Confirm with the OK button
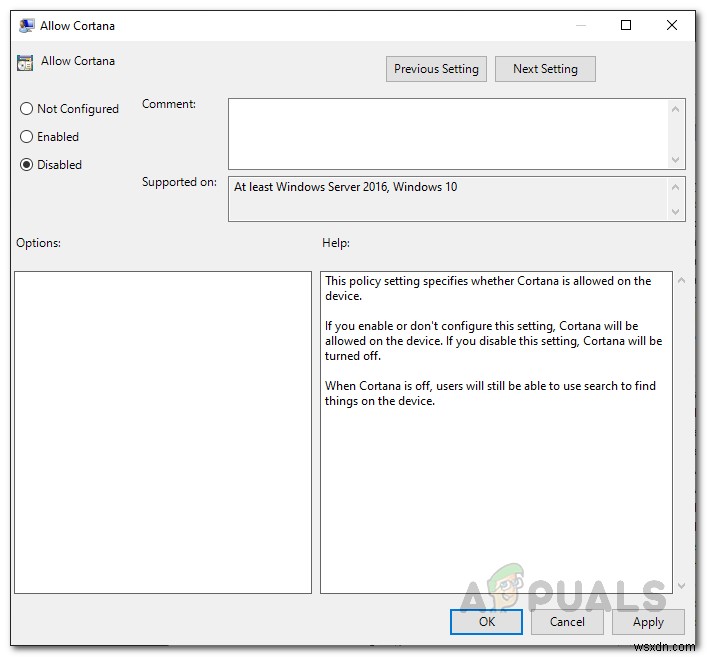The image size is (707, 657). (487, 622)
